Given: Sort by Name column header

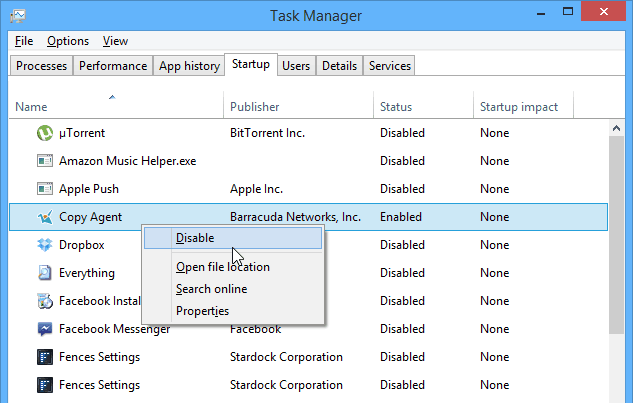Looking at the screenshot, I should [x=116, y=106].
